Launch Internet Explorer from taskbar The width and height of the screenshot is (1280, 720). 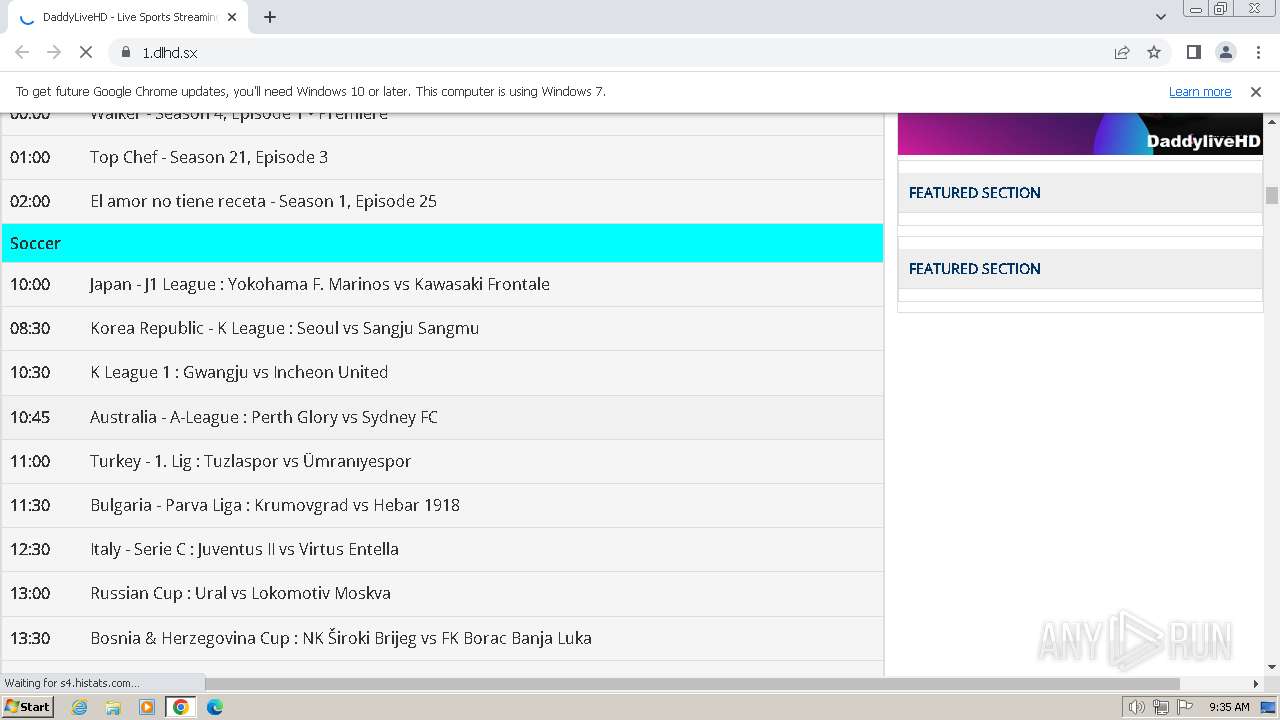coord(79,707)
